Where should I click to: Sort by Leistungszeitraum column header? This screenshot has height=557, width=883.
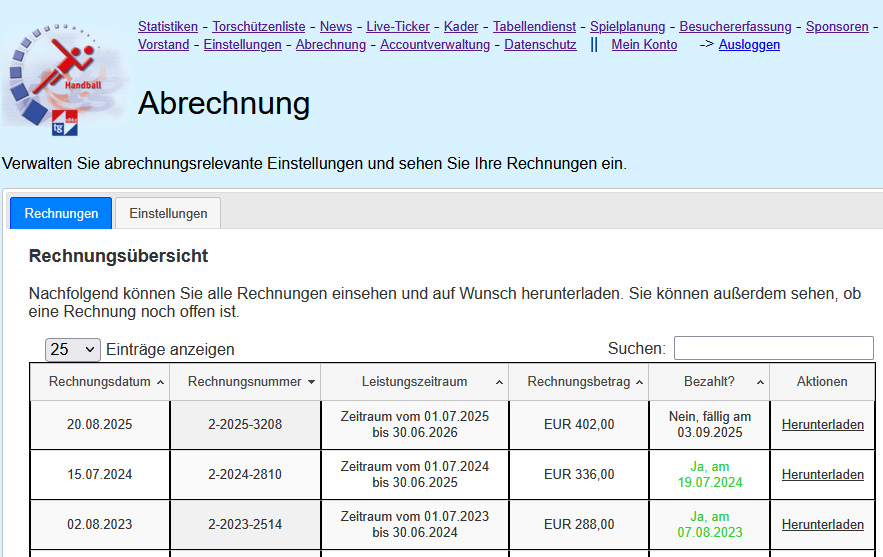pyautogui.click(x=414, y=382)
